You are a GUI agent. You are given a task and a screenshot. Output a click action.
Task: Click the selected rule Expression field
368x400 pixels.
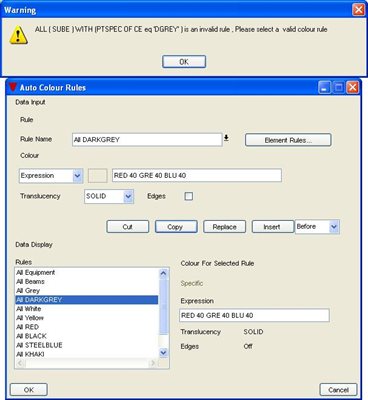point(254,315)
